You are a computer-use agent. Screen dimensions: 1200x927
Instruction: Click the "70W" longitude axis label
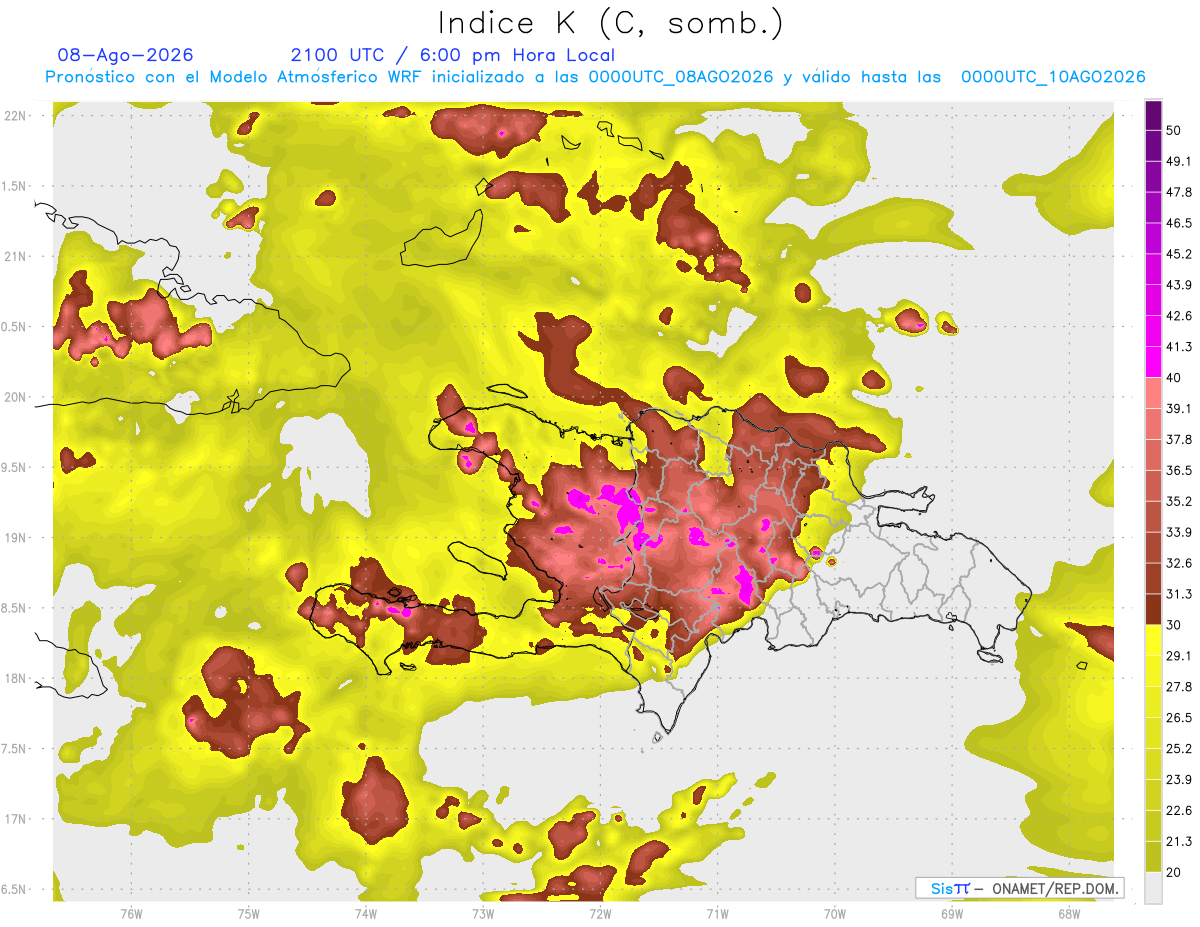[835, 913]
